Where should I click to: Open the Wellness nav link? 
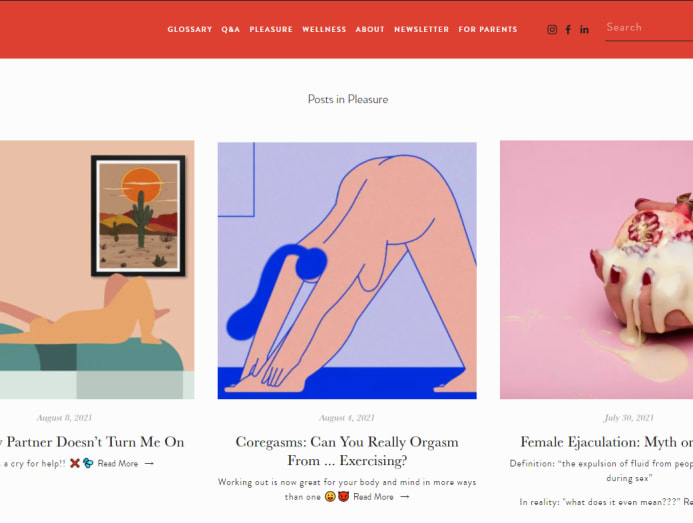click(324, 30)
